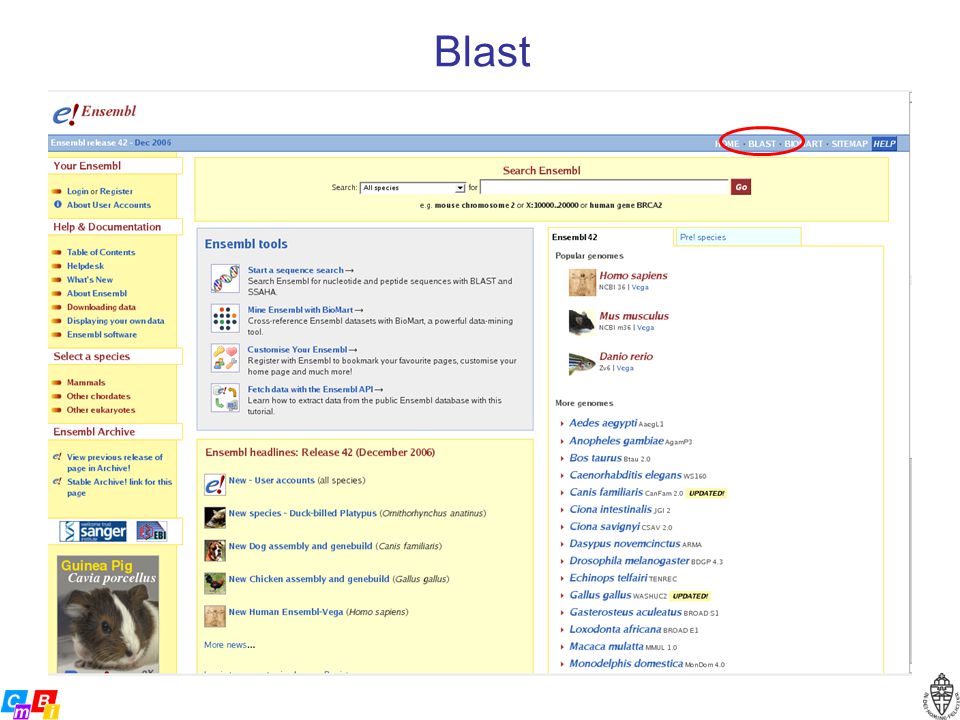Image resolution: width=960 pixels, height=720 pixels.
Task: Open Anopheles gambiae genome
Action: 617,441
